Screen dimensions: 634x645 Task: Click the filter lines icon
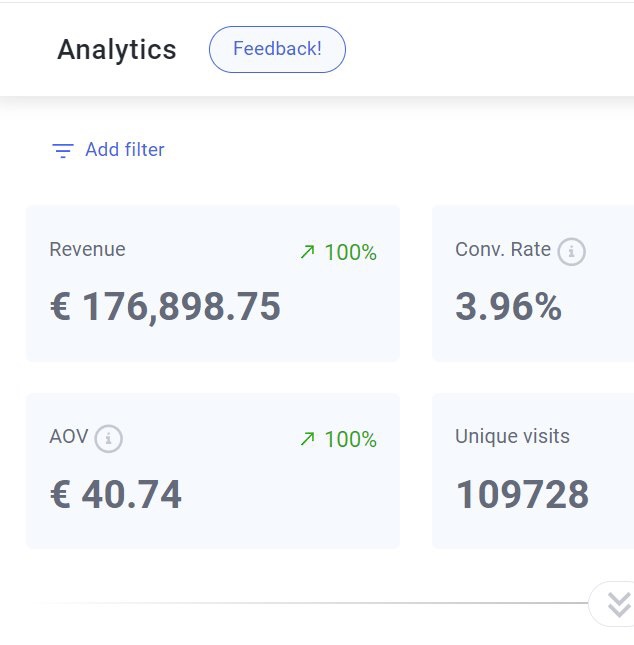[x=63, y=151]
